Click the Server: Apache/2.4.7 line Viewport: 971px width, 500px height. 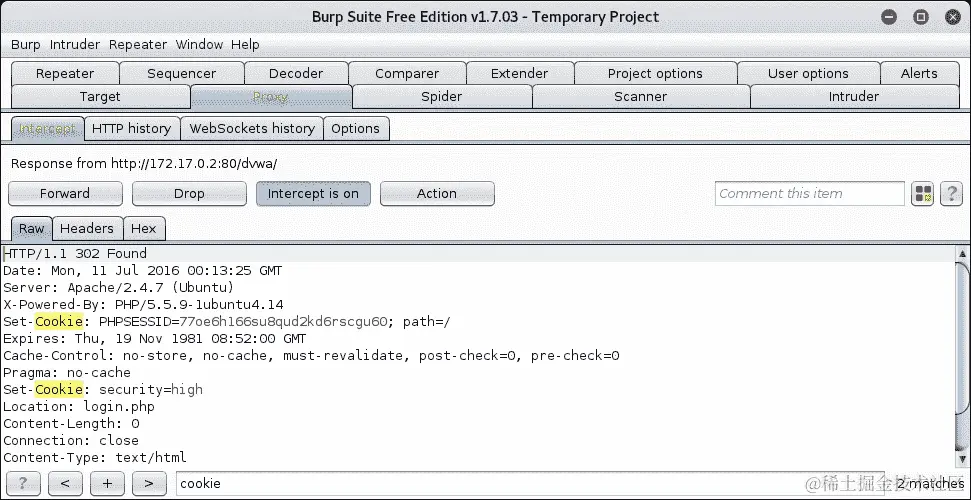pos(118,287)
